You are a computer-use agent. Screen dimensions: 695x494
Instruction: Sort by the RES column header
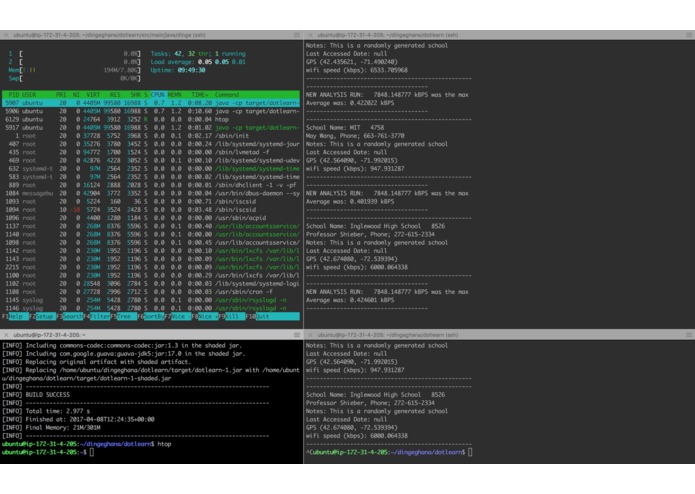coord(115,95)
